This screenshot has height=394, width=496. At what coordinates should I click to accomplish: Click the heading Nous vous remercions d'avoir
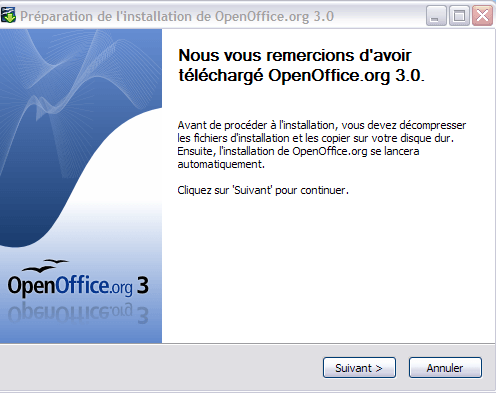(295, 55)
